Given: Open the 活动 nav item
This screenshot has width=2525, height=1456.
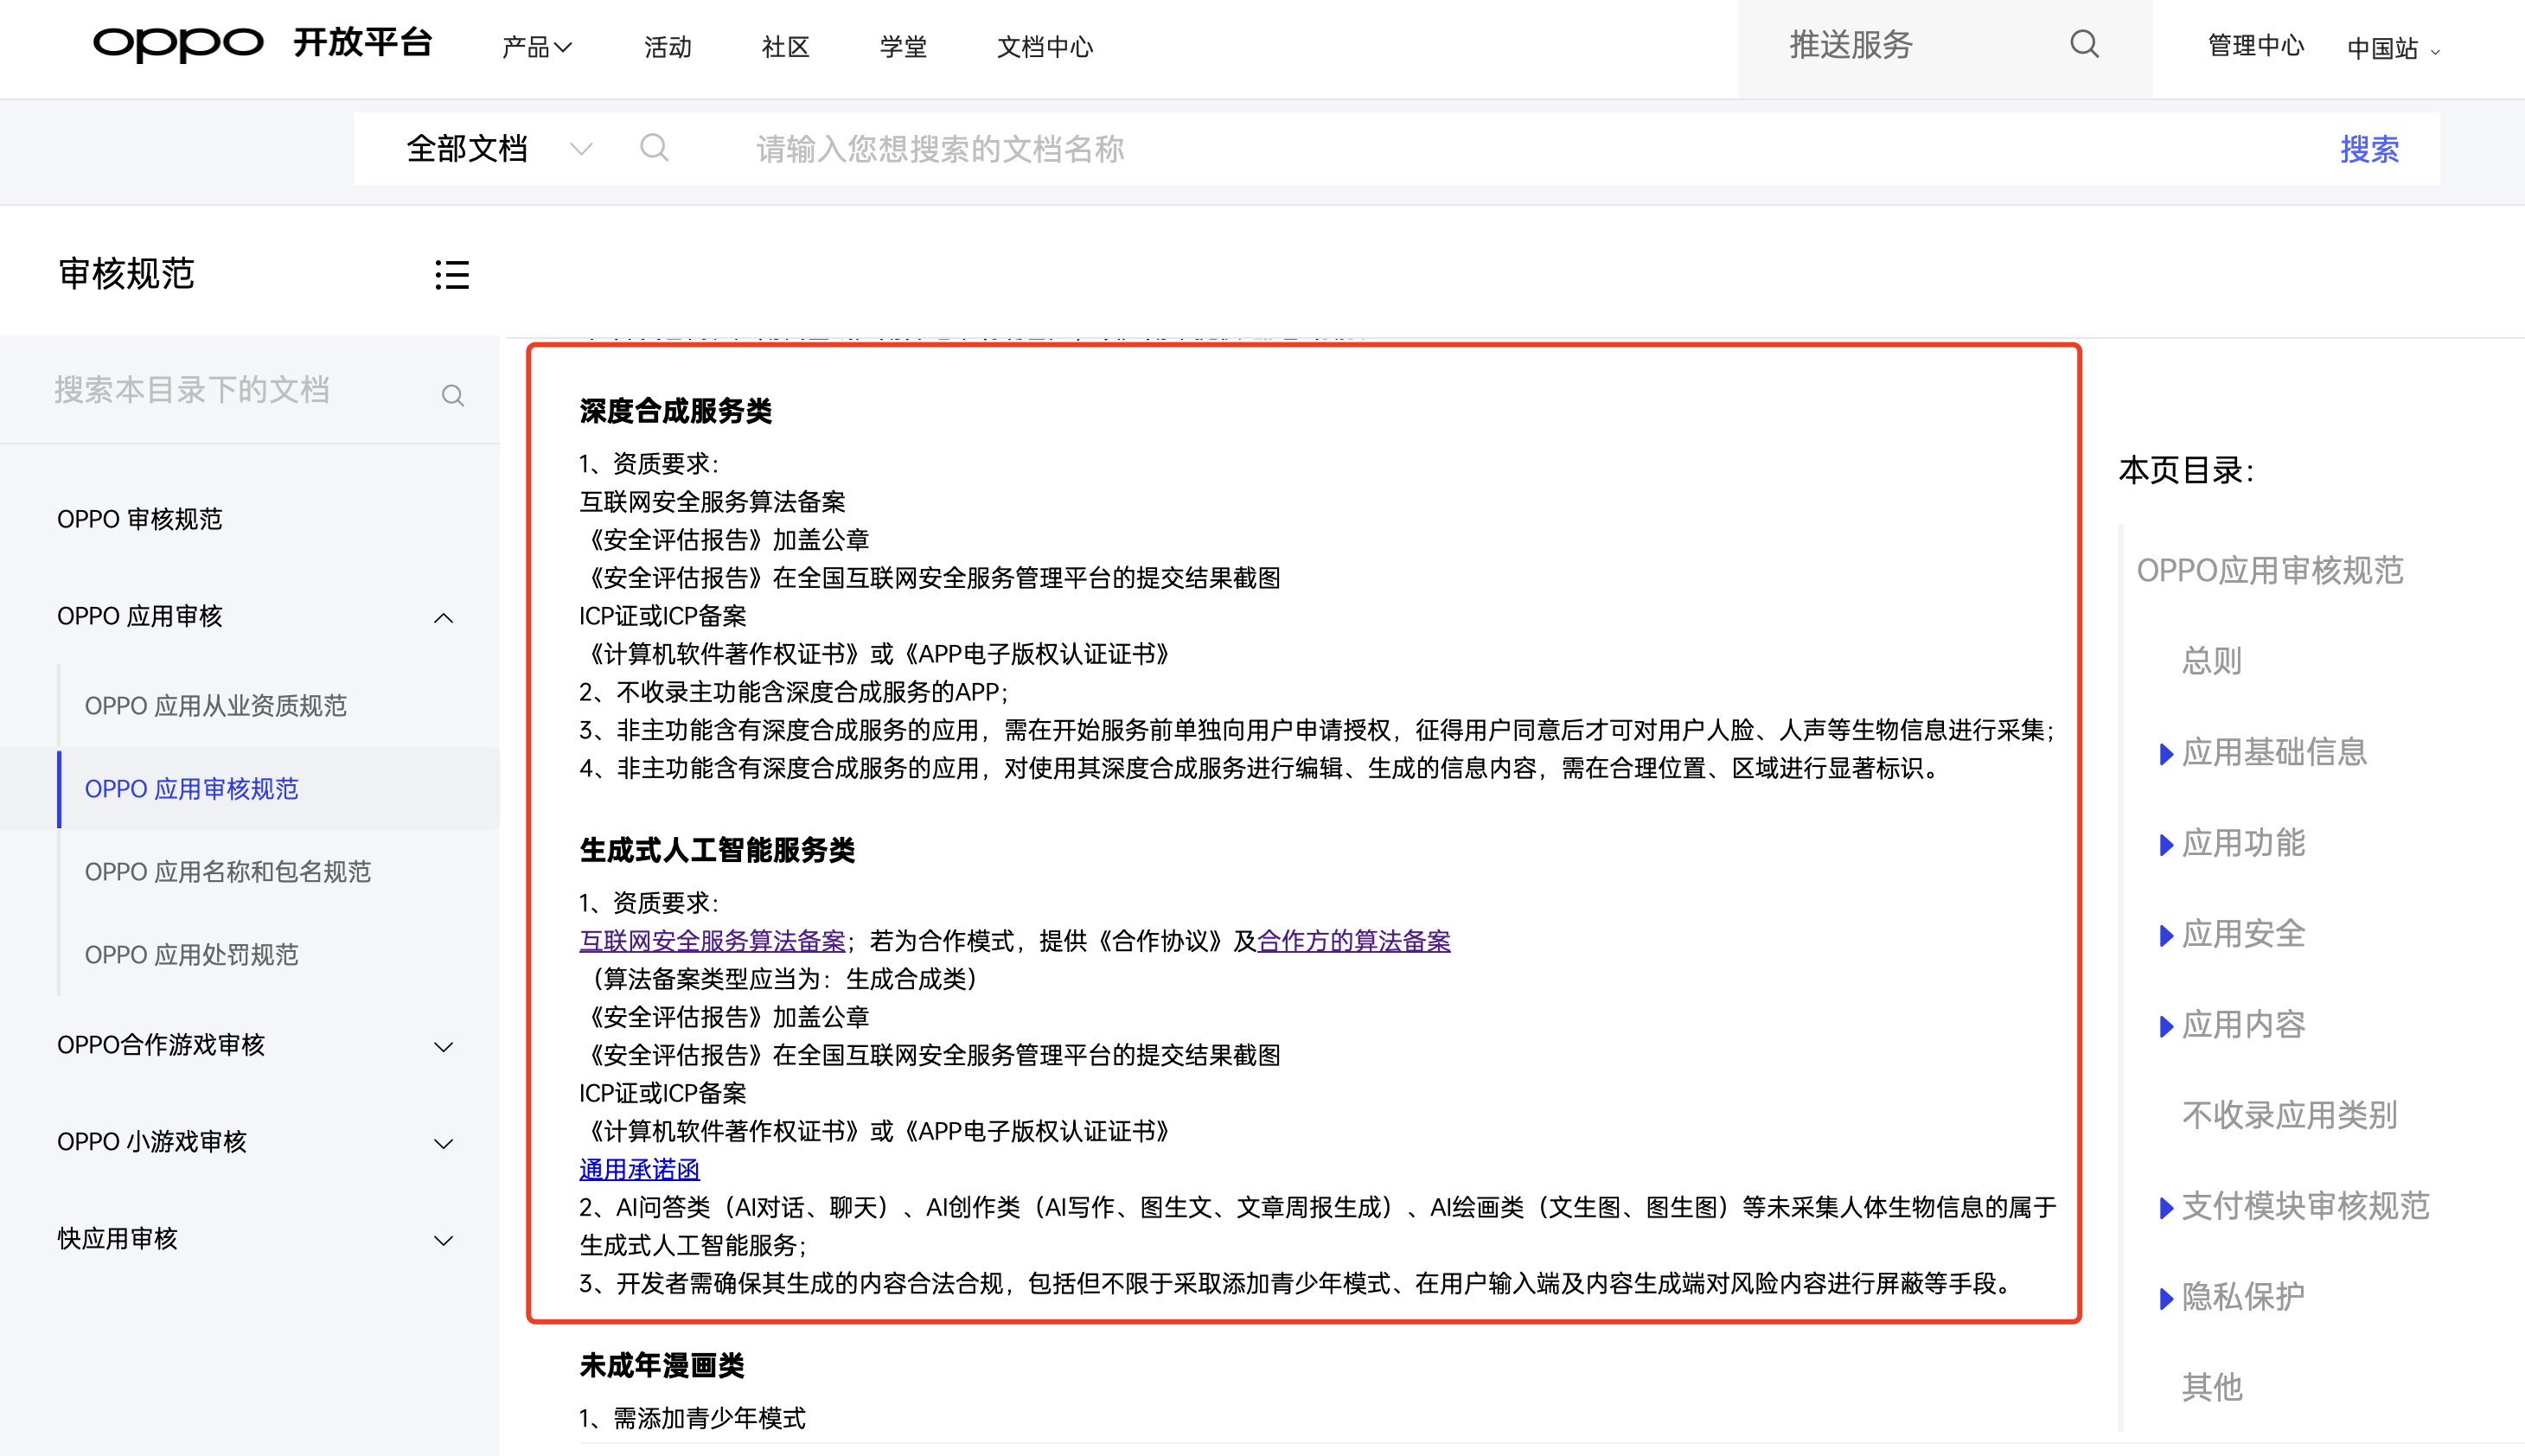Looking at the screenshot, I should click(667, 47).
